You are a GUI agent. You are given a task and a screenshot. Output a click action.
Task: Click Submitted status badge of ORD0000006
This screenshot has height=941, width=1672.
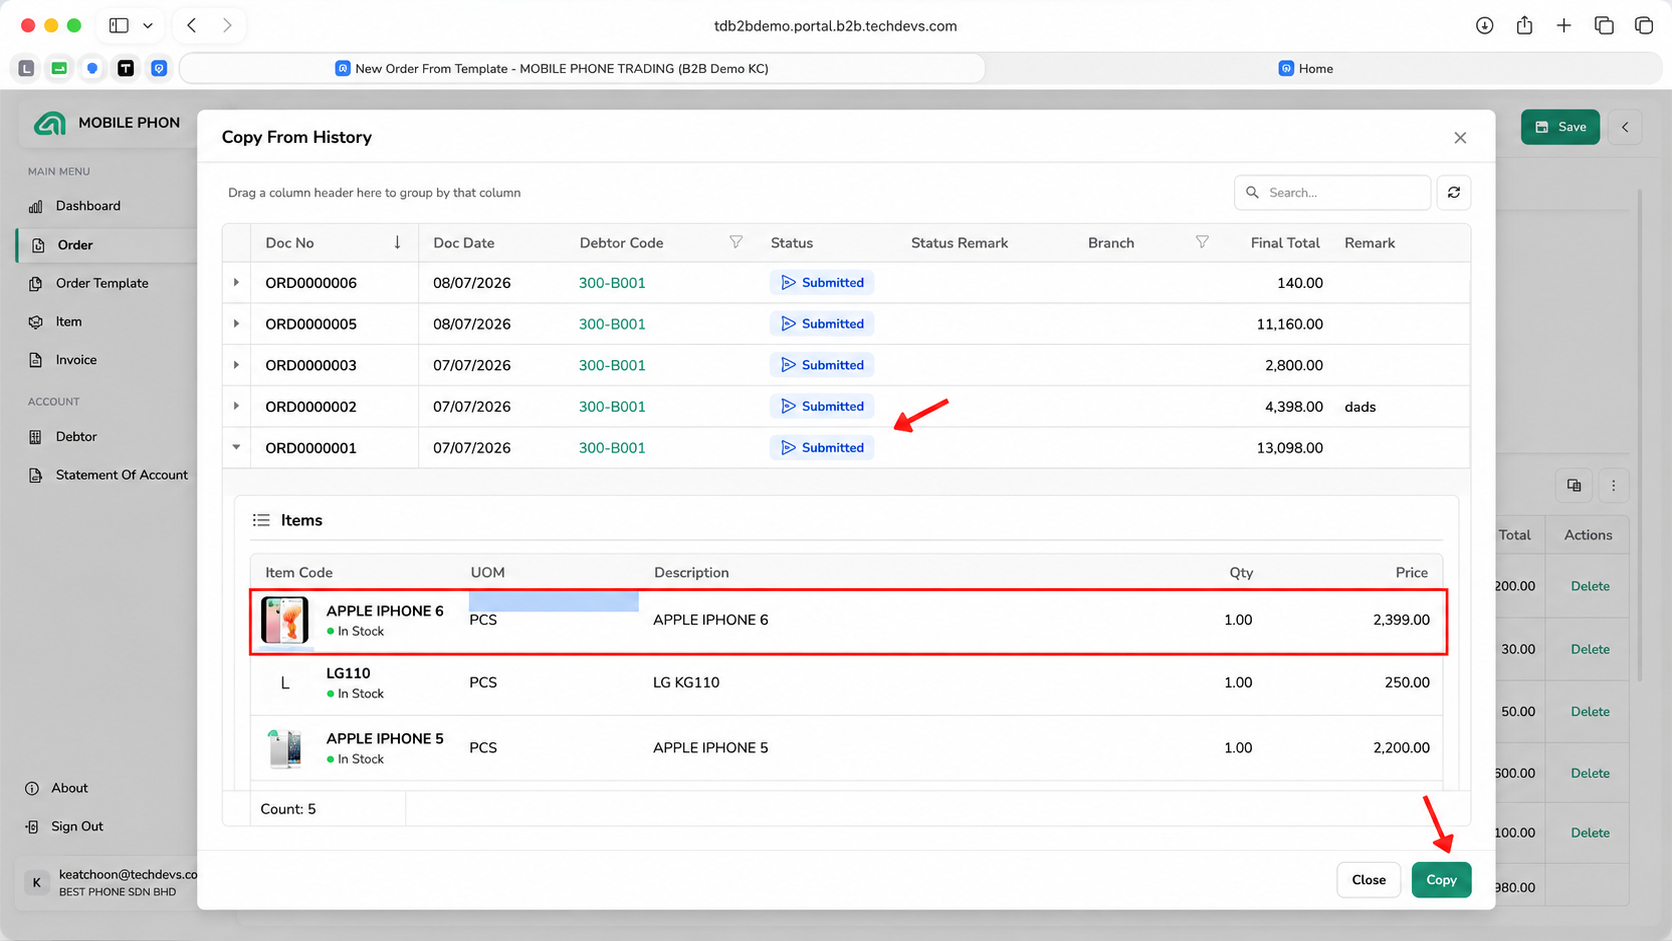tap(822, 283)
